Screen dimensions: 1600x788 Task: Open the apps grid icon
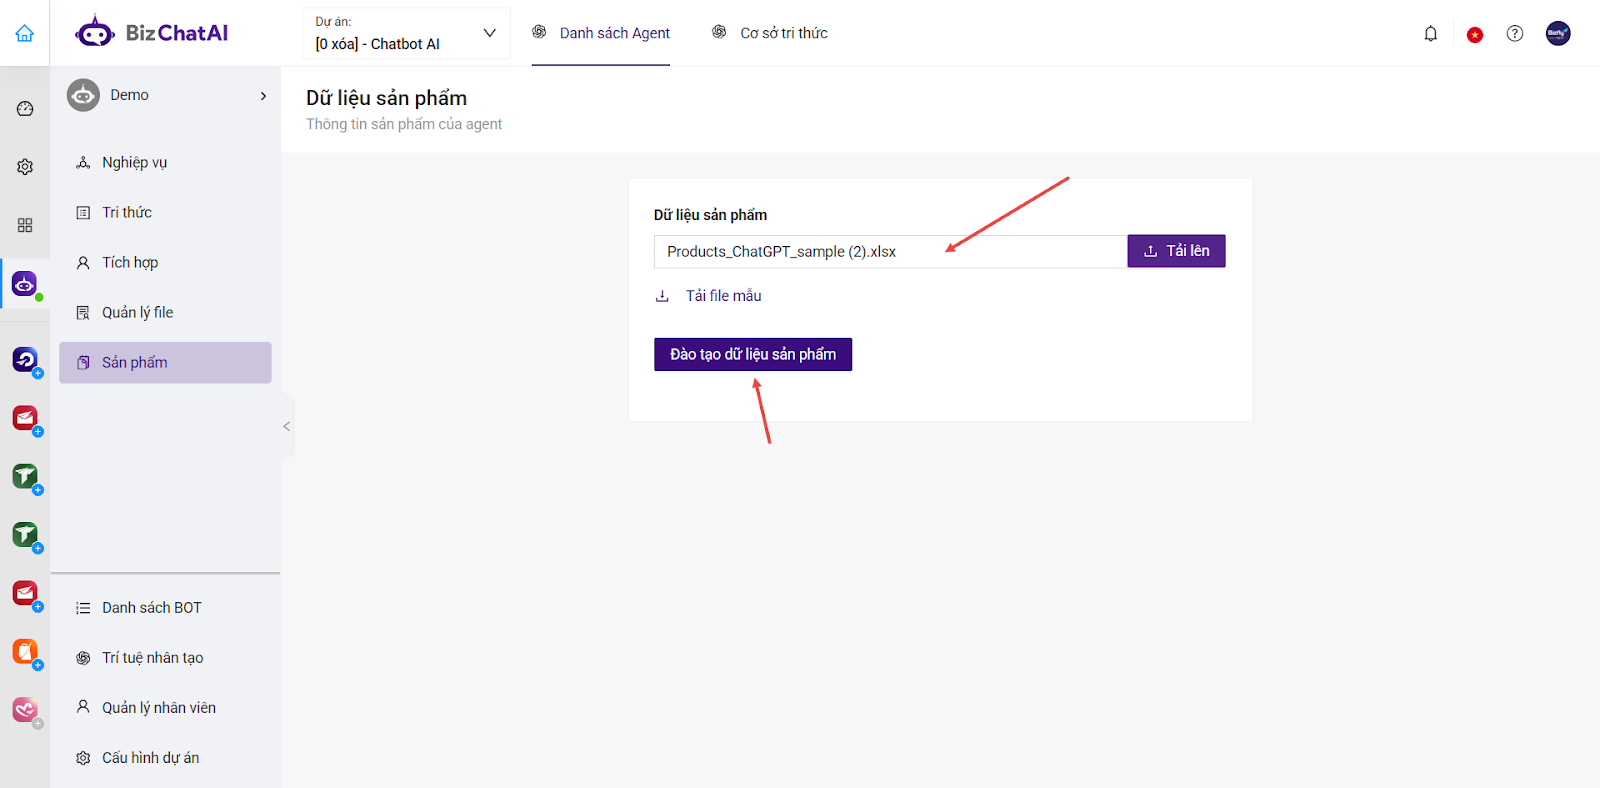pos(25,225)
